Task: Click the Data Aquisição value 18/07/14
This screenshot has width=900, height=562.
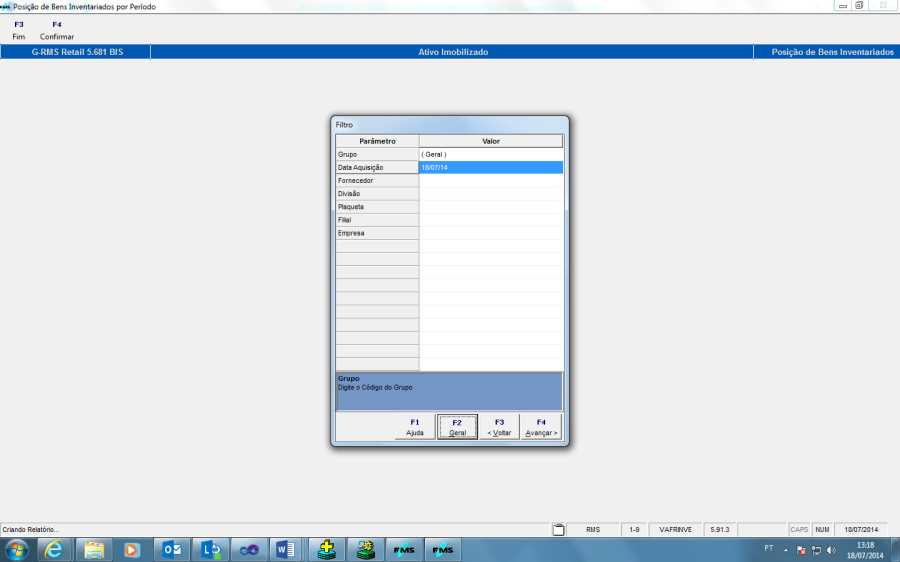Action: 491,168
